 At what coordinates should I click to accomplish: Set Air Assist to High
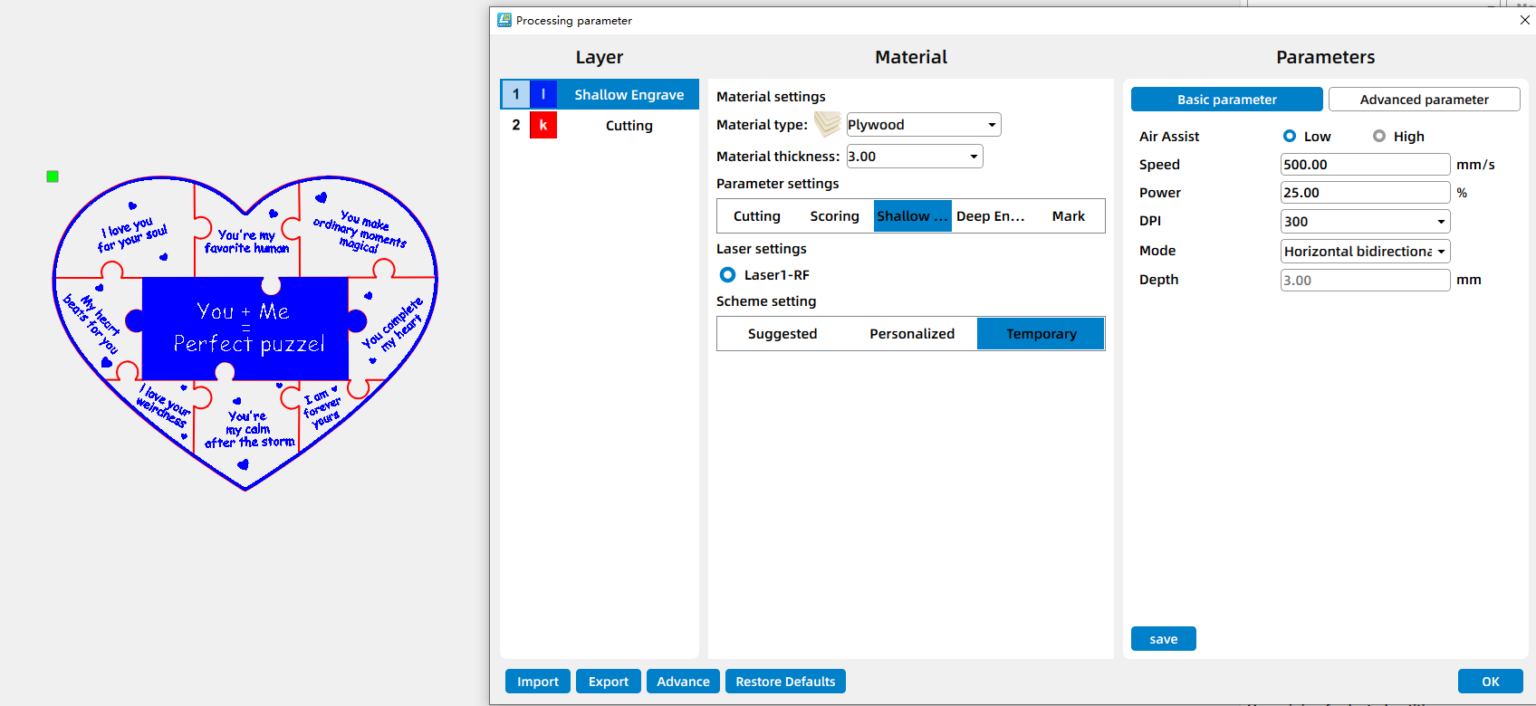coord(1379,136)
